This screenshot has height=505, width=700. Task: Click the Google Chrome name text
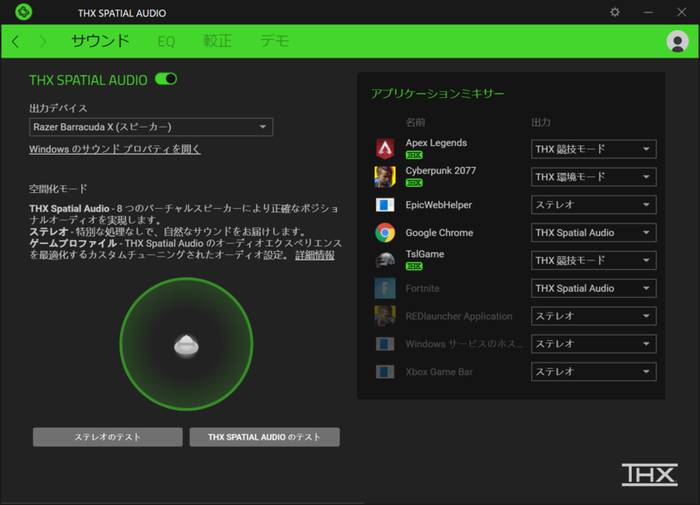pos(439,233)
